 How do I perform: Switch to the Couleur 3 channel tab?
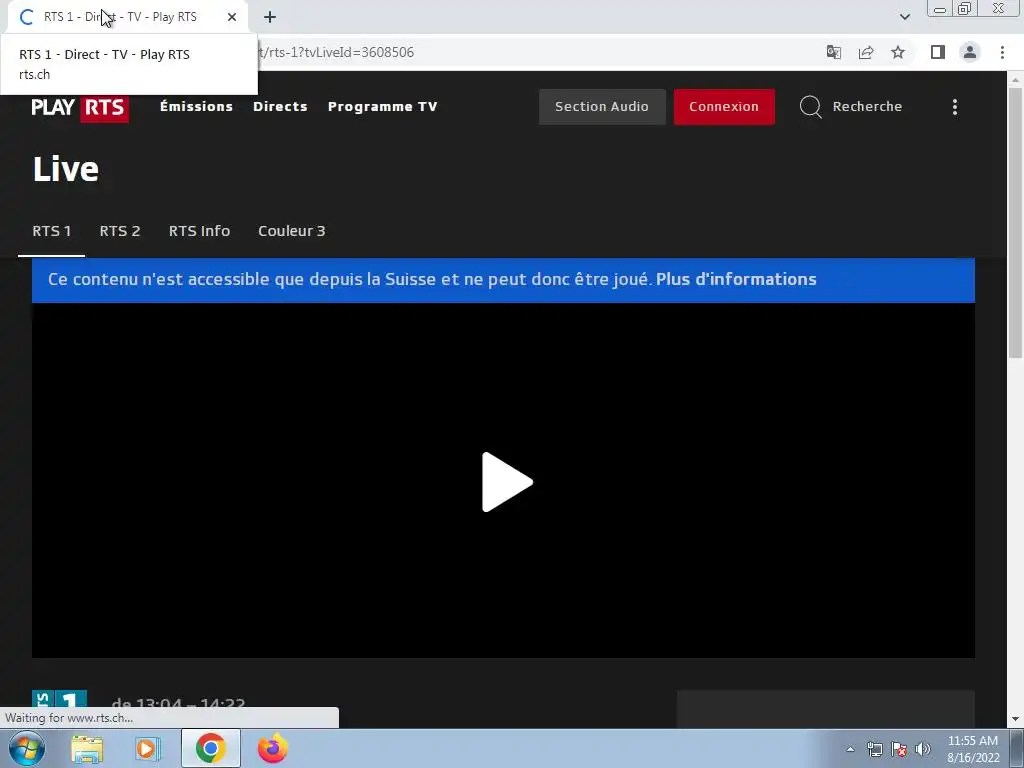[x=292, y=231]
